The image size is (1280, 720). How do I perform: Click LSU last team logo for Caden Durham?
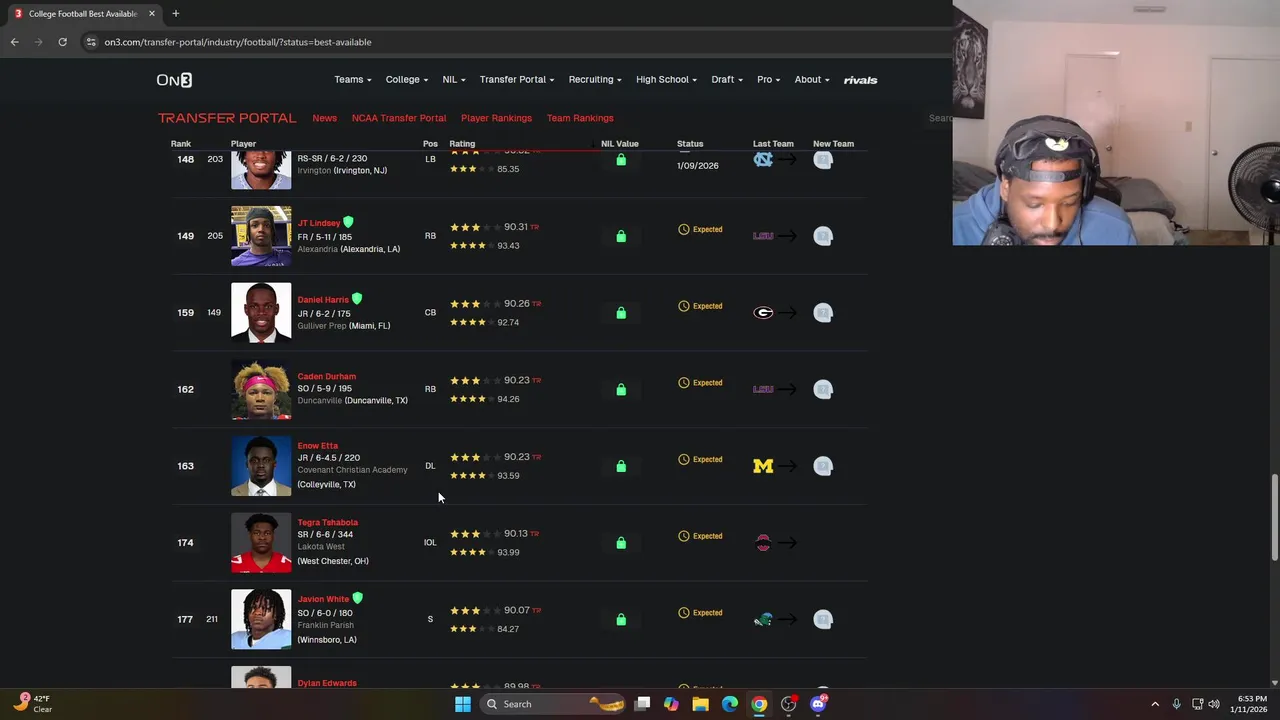(763, 389)
